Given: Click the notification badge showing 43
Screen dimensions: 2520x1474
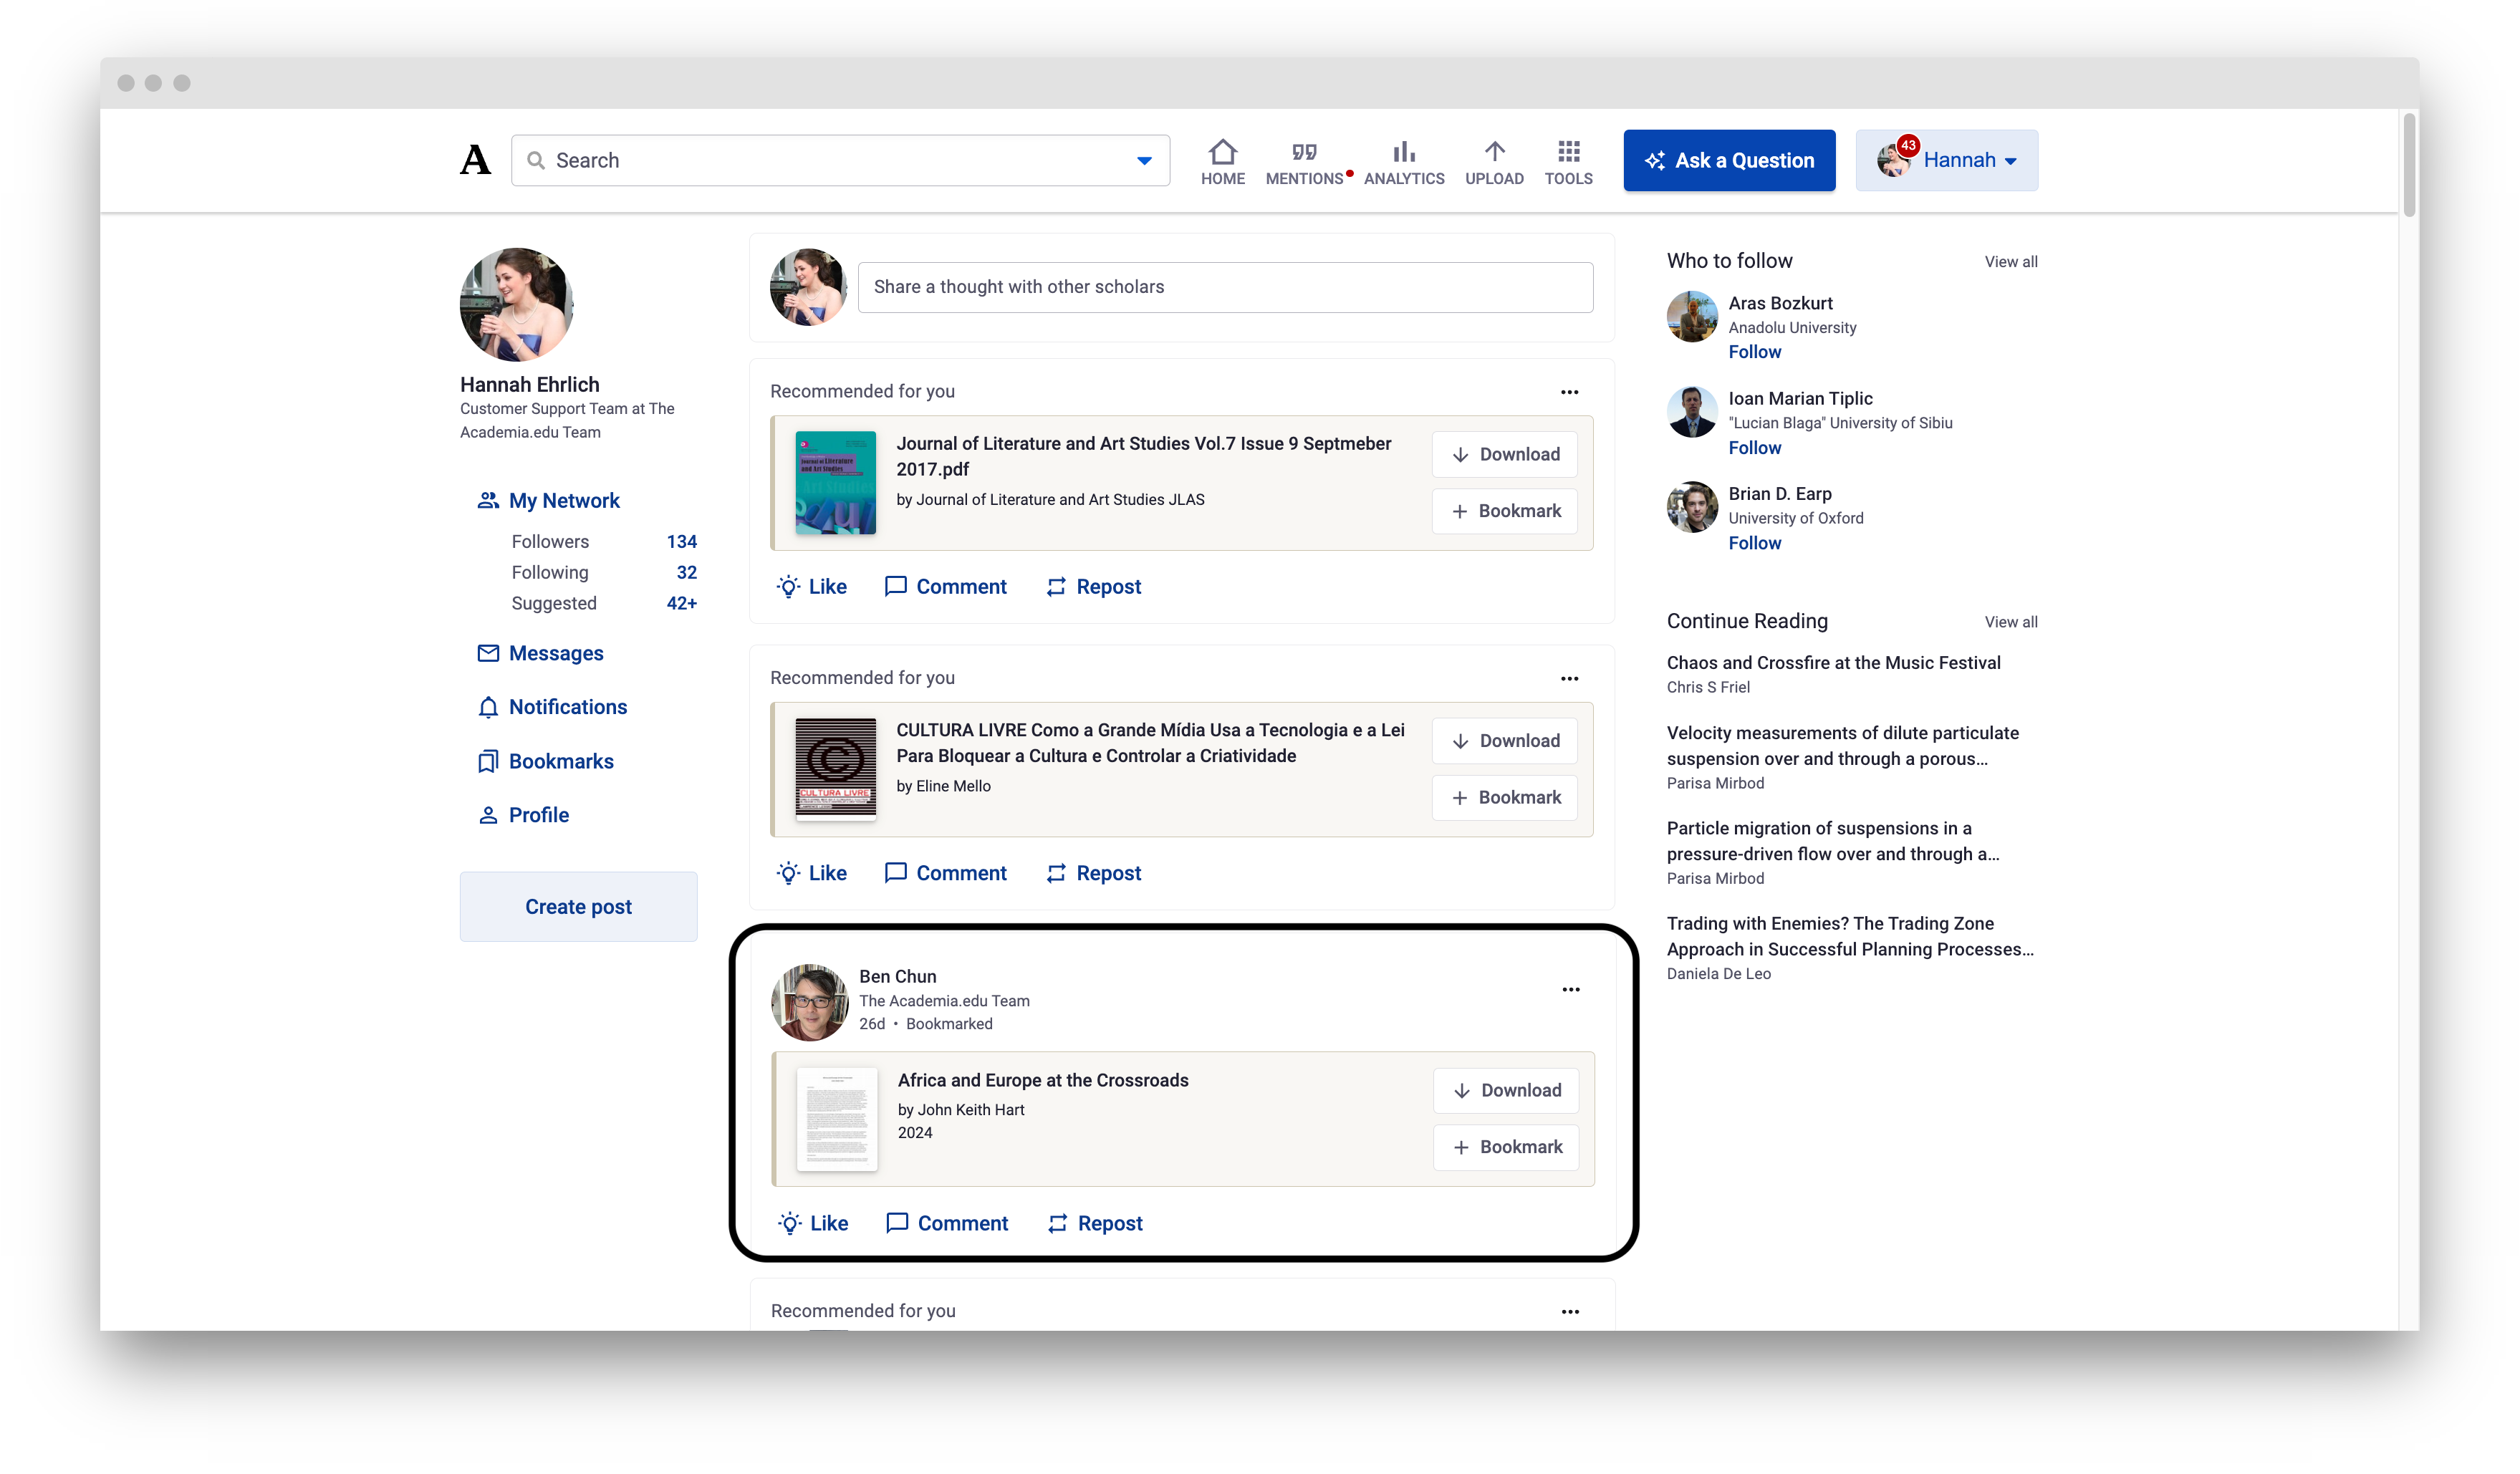Looking at the screenshot, I should (x=1908, y=145).
